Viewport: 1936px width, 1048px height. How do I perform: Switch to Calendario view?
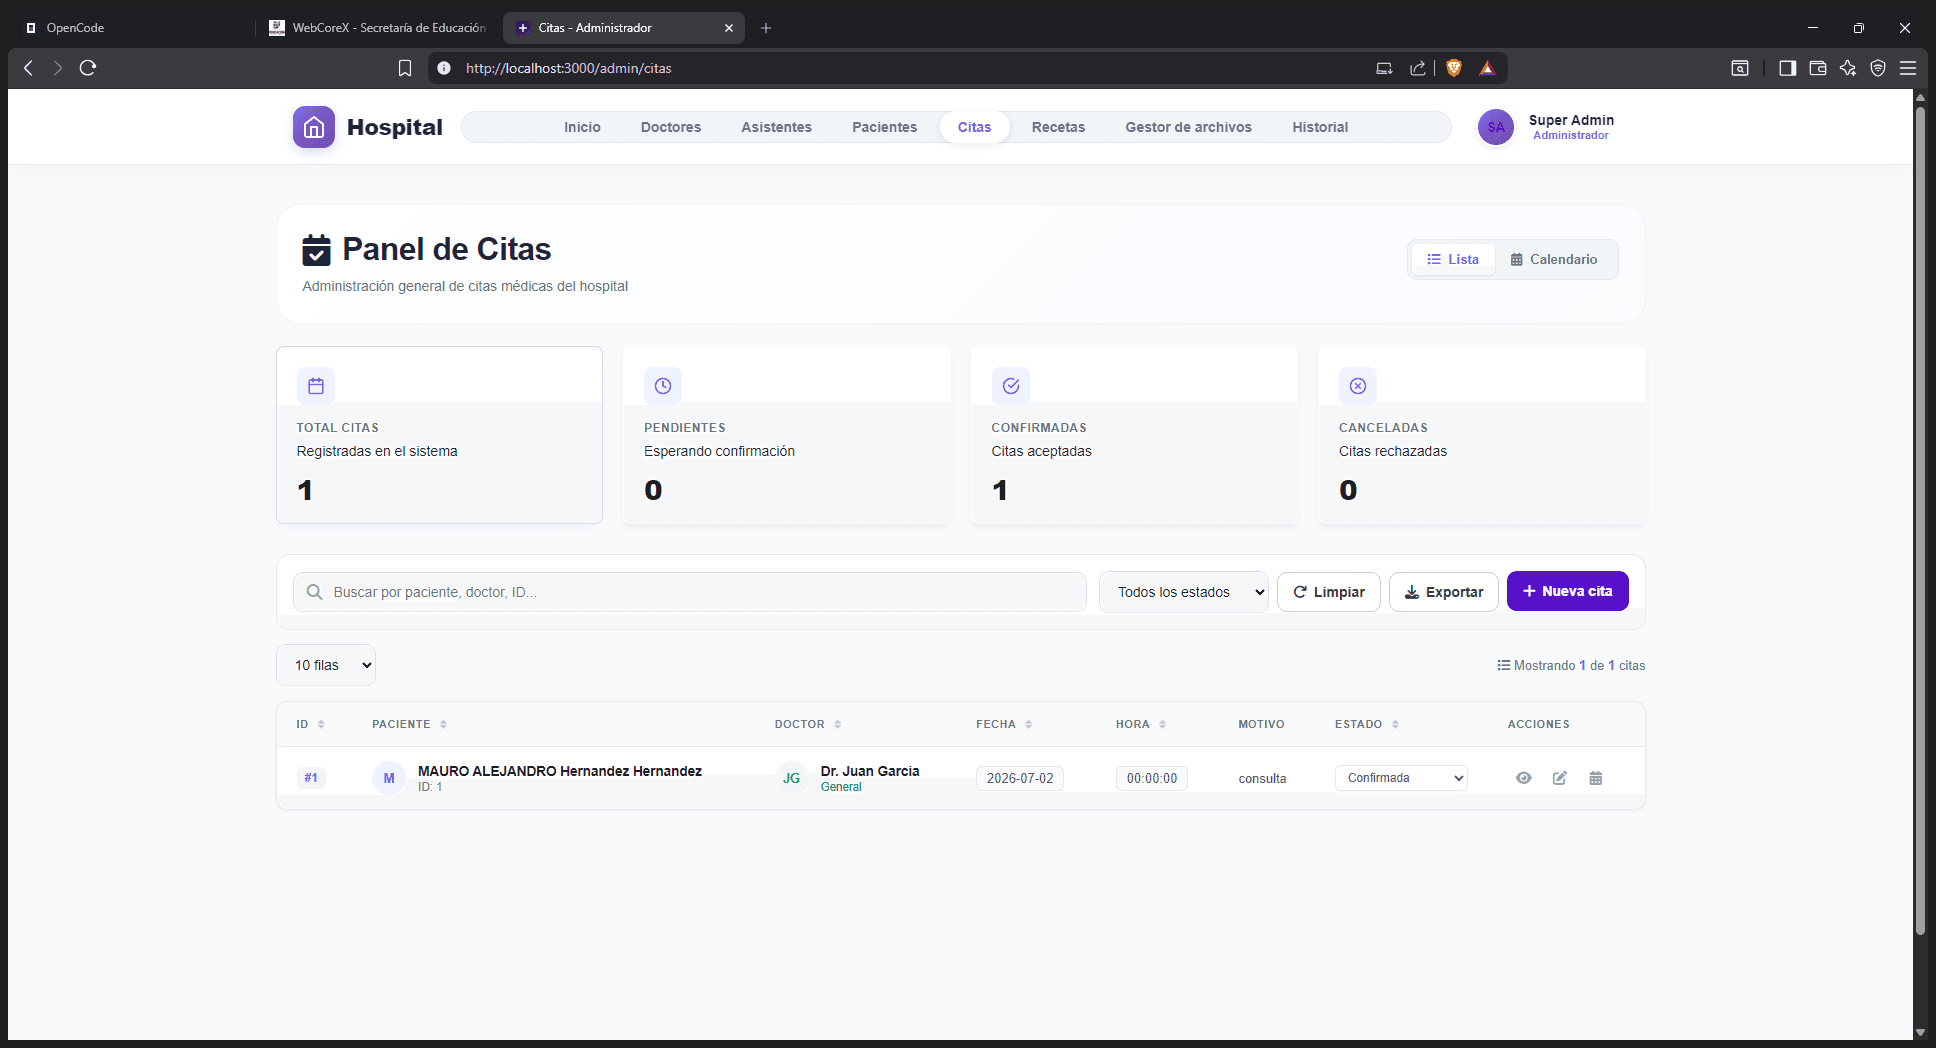(x=1554, y=259)
